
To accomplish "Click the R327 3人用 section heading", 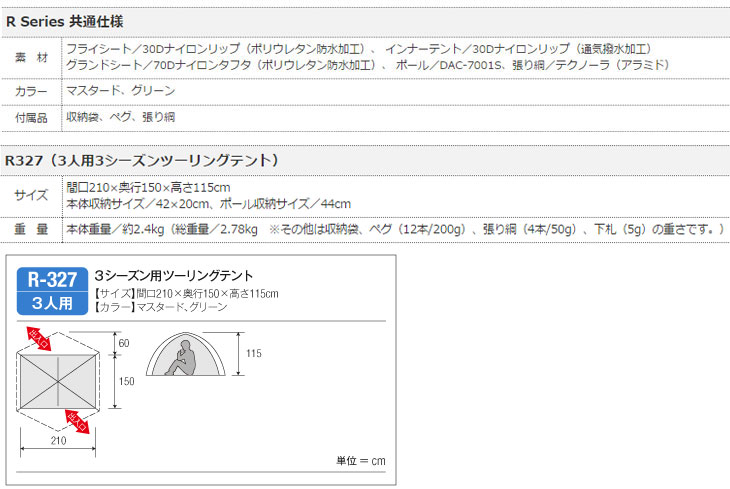I will [140, 160].
